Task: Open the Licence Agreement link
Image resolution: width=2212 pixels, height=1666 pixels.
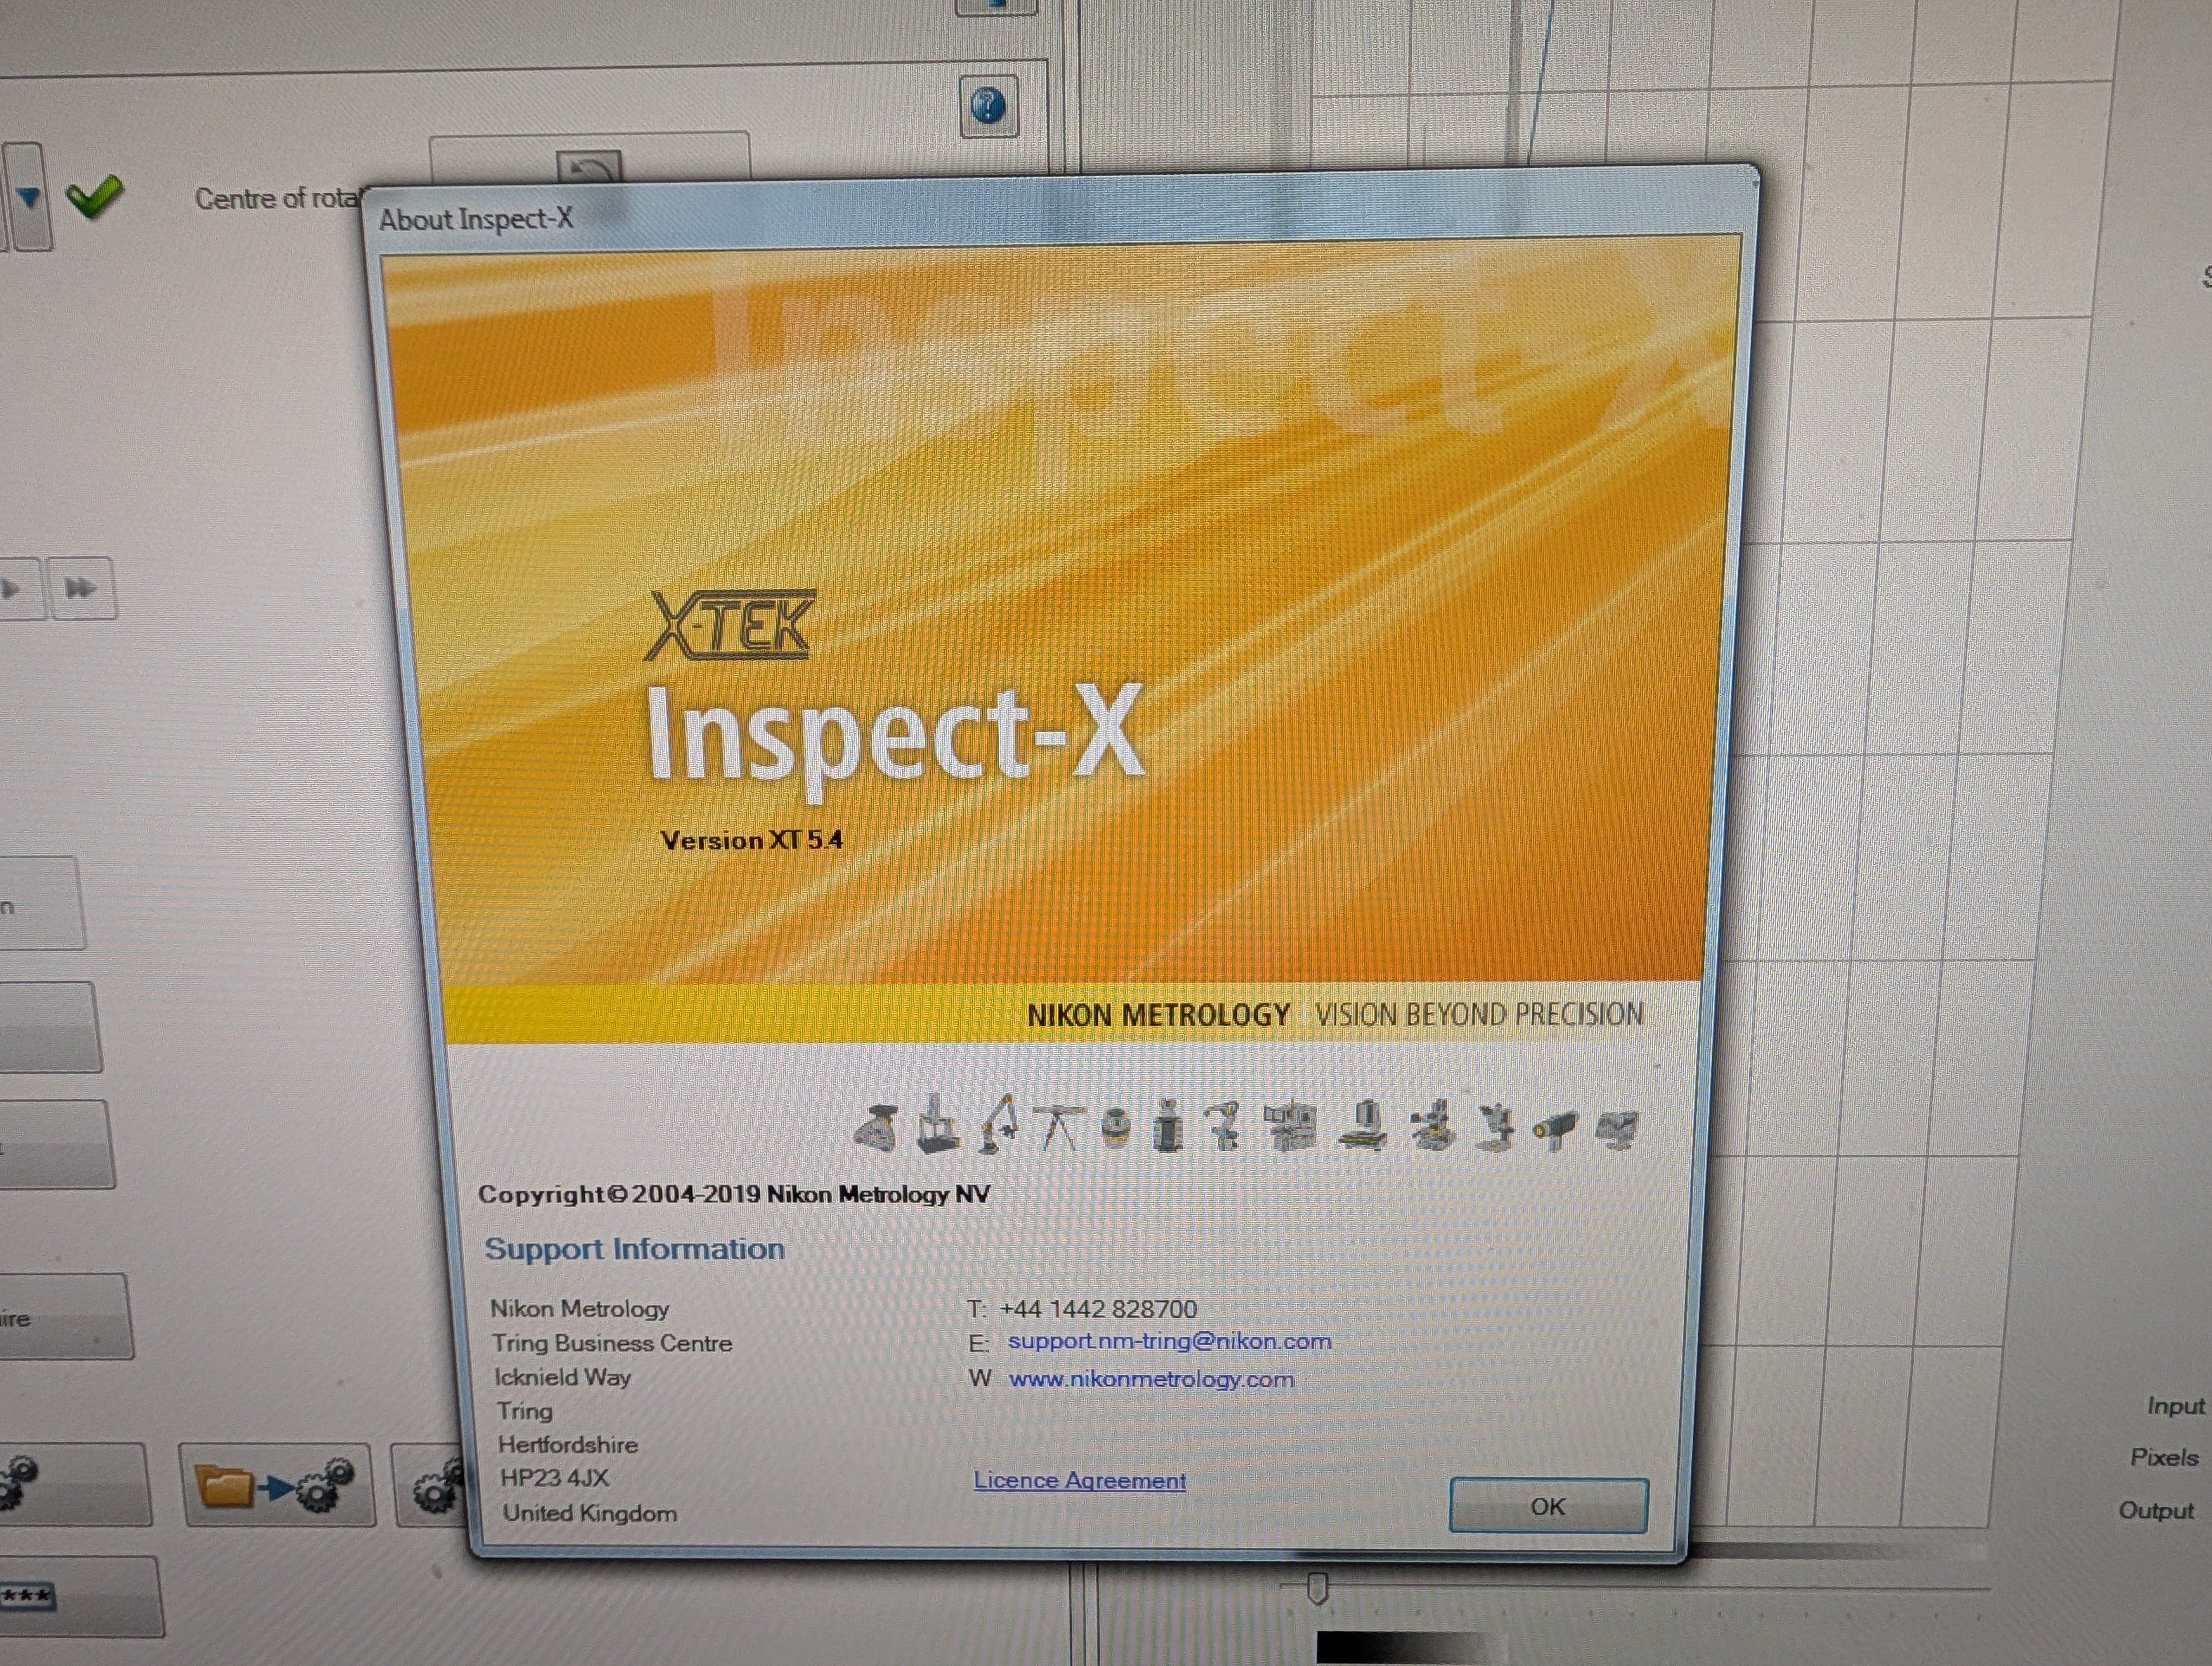Action: (x=1079, y=1480)
